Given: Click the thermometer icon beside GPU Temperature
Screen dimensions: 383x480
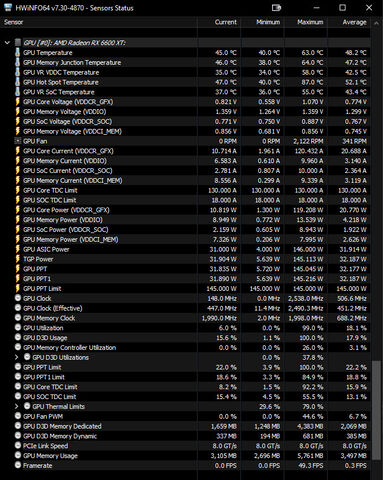Looking at the screenshot, I should click(x=18, y=53).
